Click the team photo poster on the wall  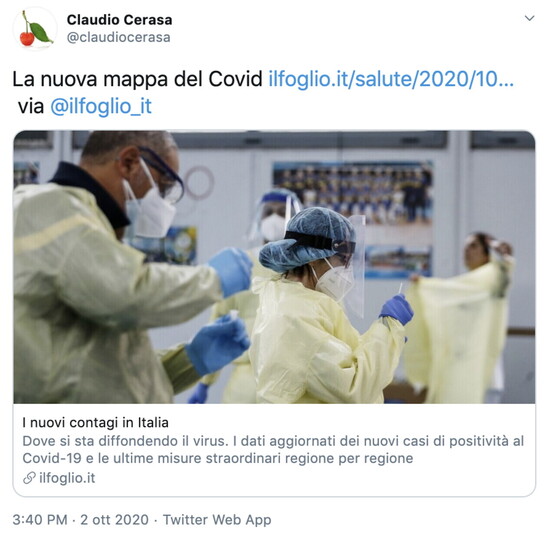click(353, 193)
